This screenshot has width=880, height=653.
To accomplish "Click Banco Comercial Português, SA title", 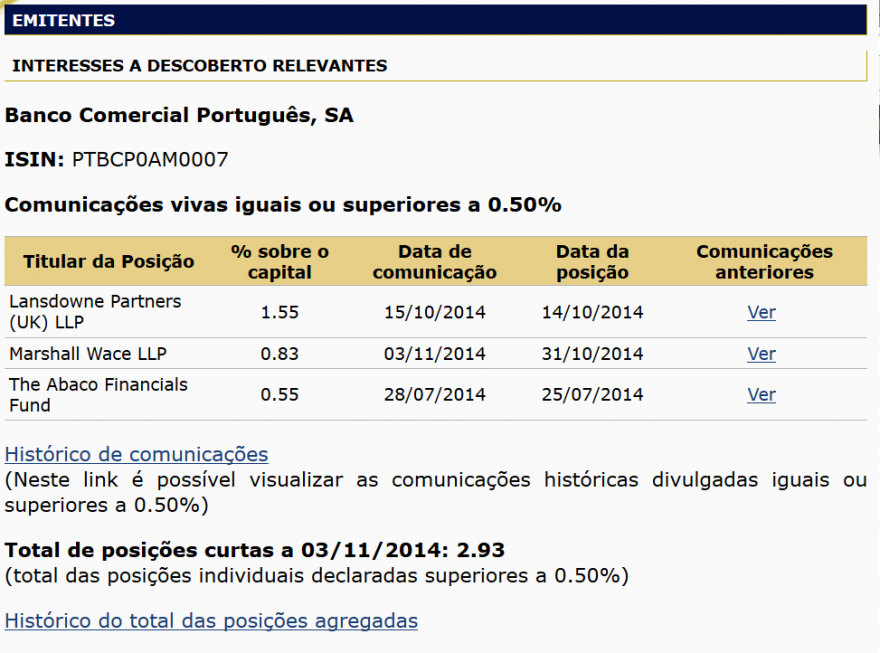I will 179,115.
